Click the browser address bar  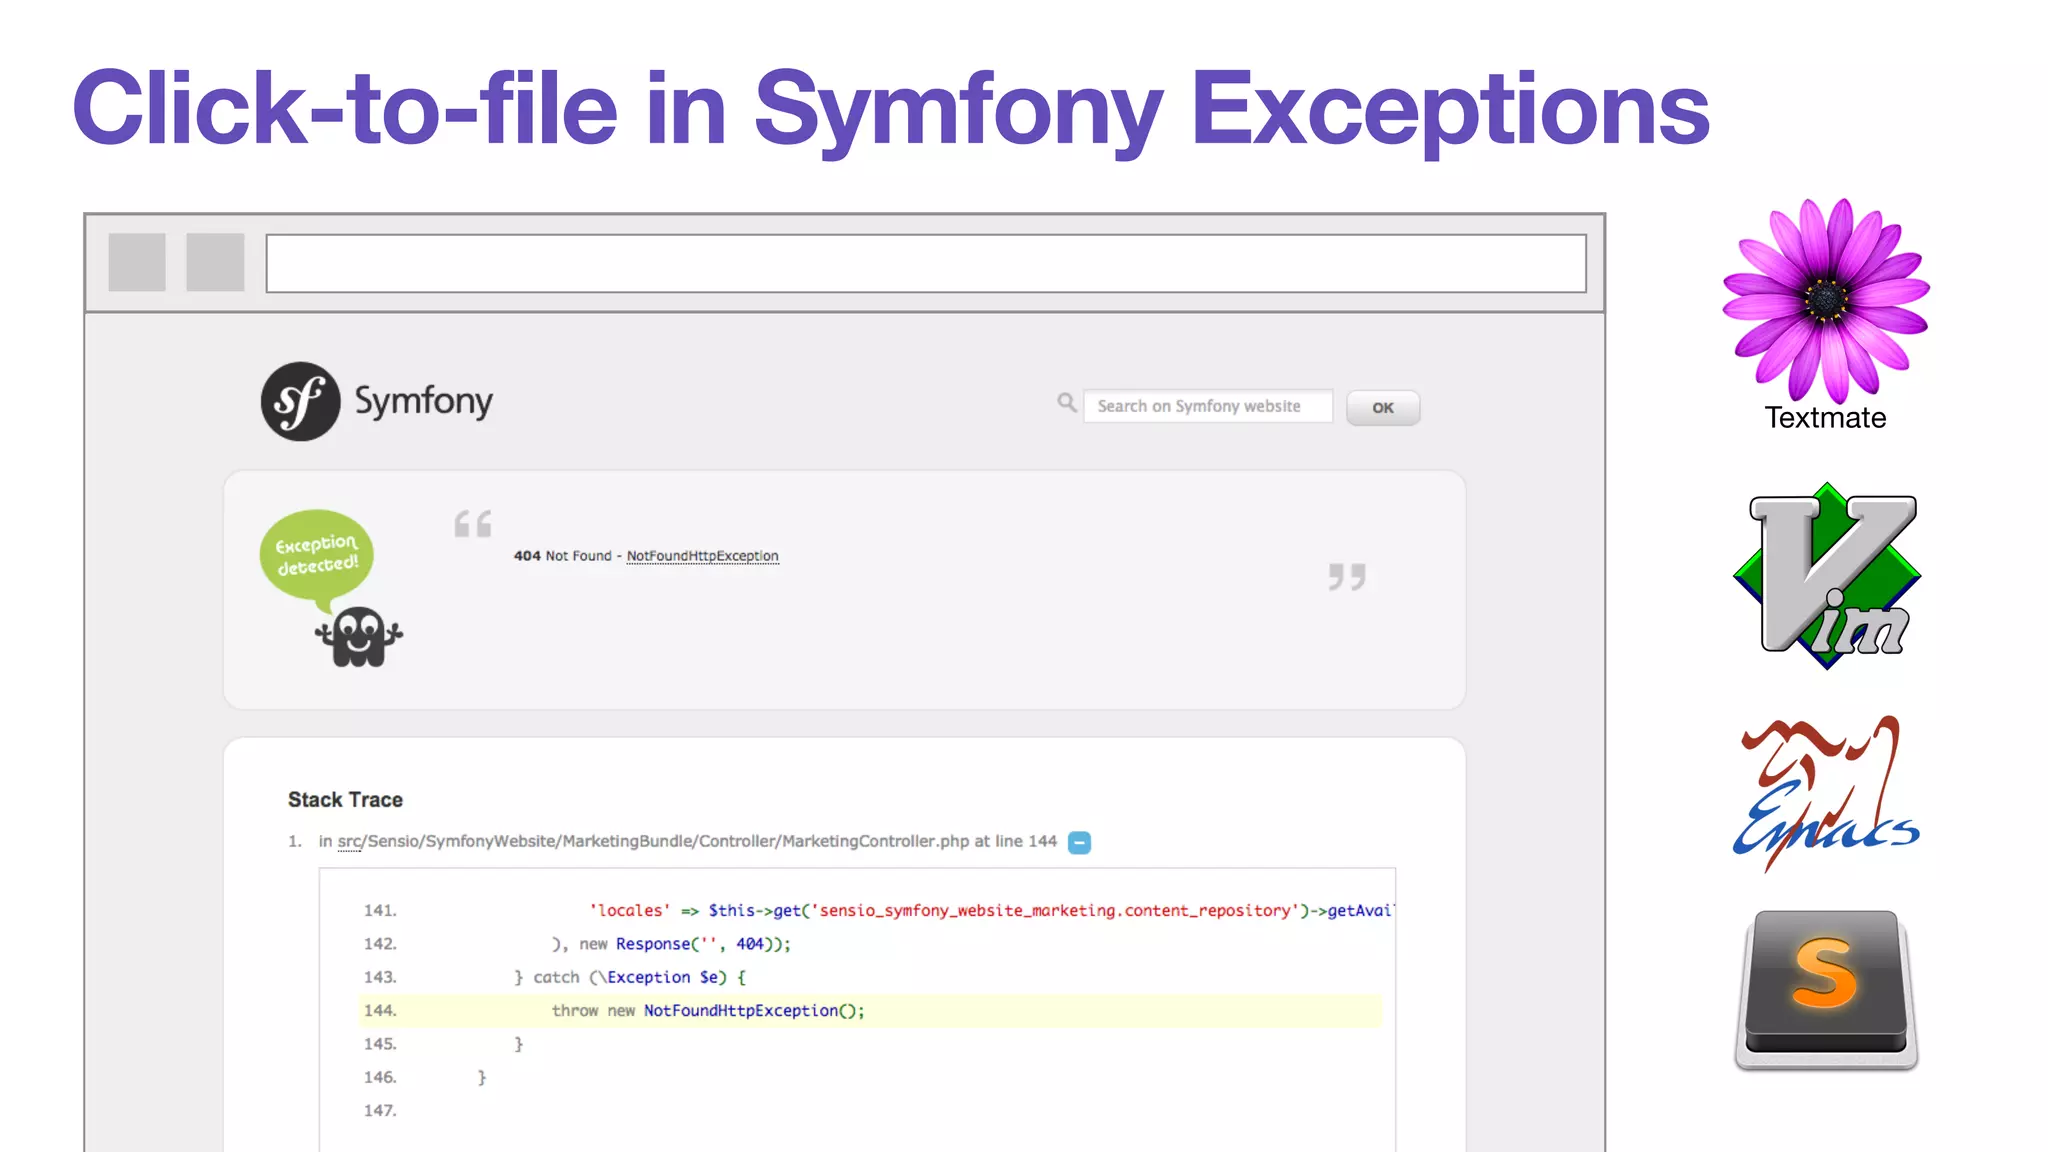point(926,264)
